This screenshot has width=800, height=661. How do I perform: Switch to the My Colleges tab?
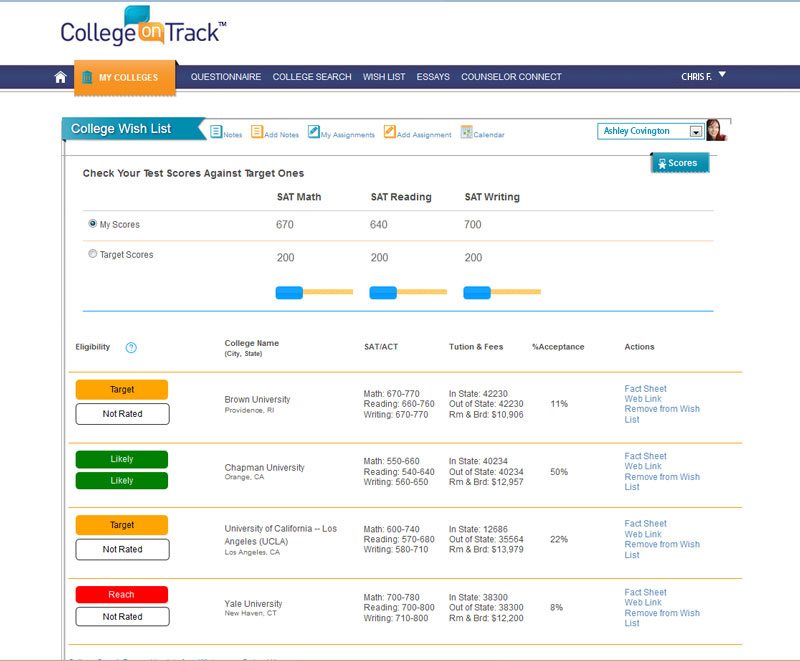[x=126, y=78]
